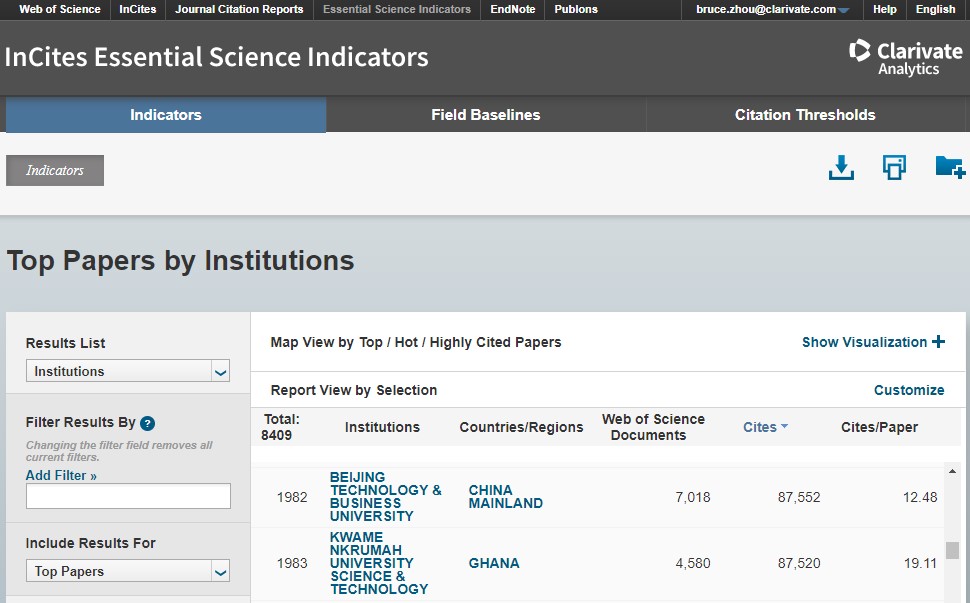Switch to the Field Baselines tab

pos(485,115)
